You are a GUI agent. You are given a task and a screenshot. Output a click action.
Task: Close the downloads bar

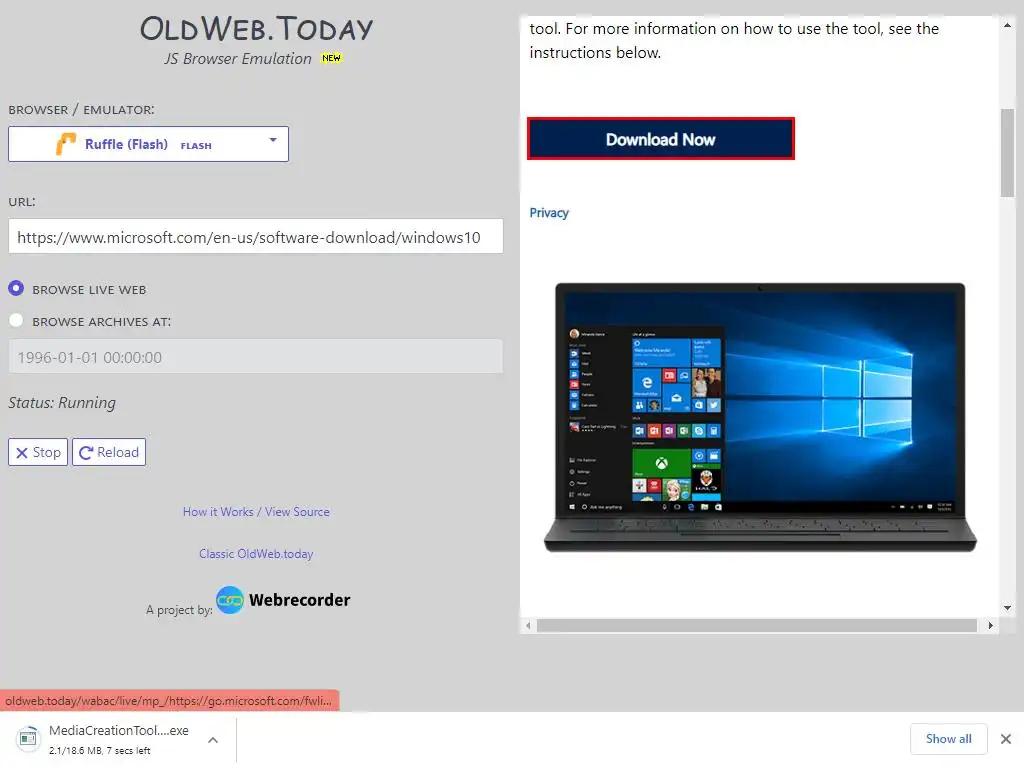[x=1006, y=739]
